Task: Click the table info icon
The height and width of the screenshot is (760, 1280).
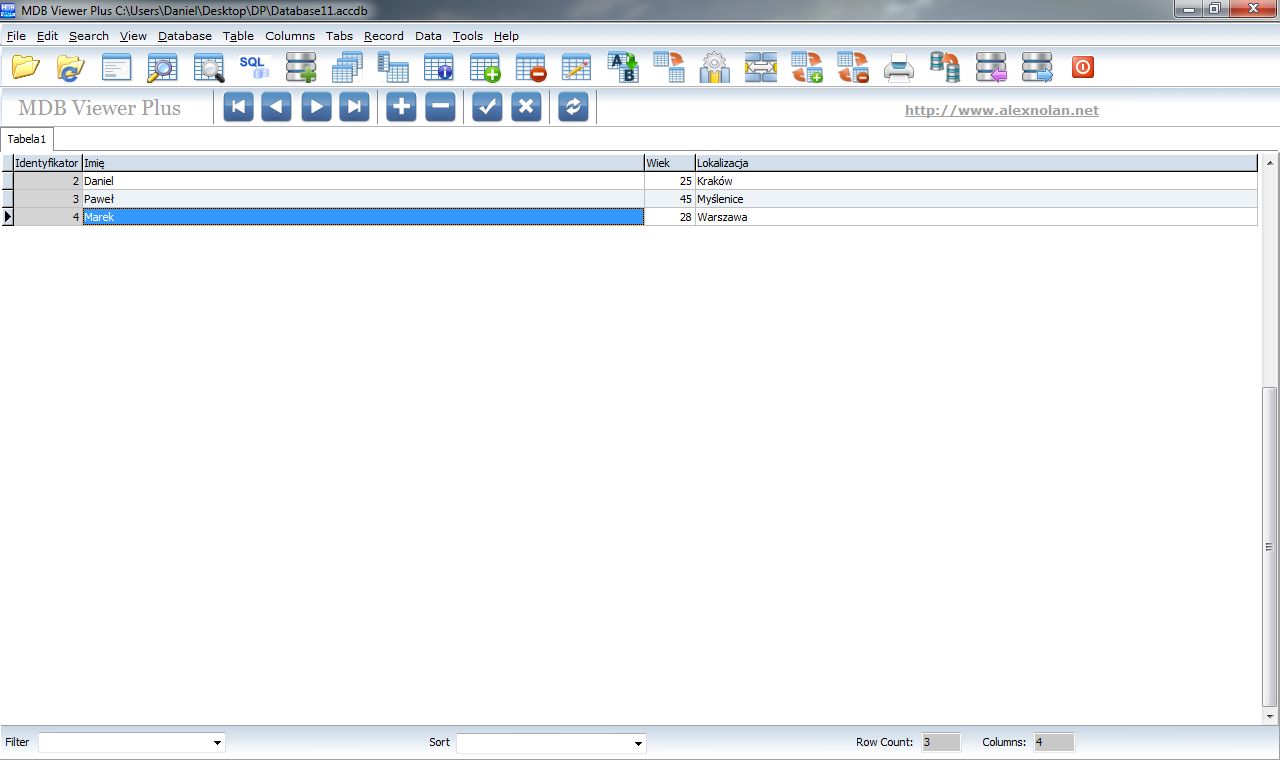Action: tap(439, 67)
